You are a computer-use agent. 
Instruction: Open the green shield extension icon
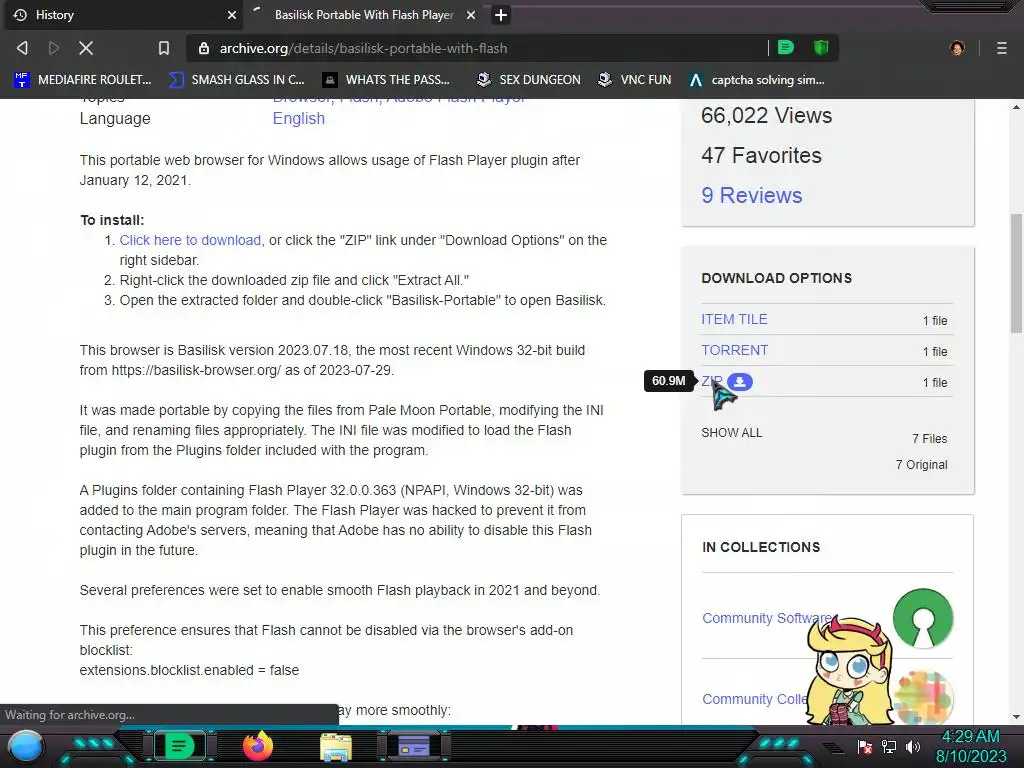821,48
